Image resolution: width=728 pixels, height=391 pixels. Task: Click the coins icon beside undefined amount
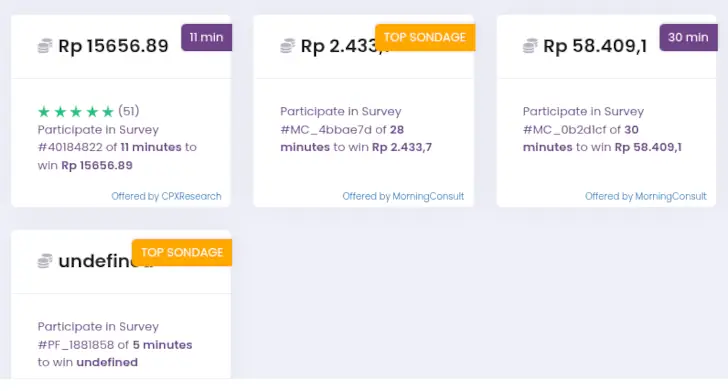click(45, 261)
